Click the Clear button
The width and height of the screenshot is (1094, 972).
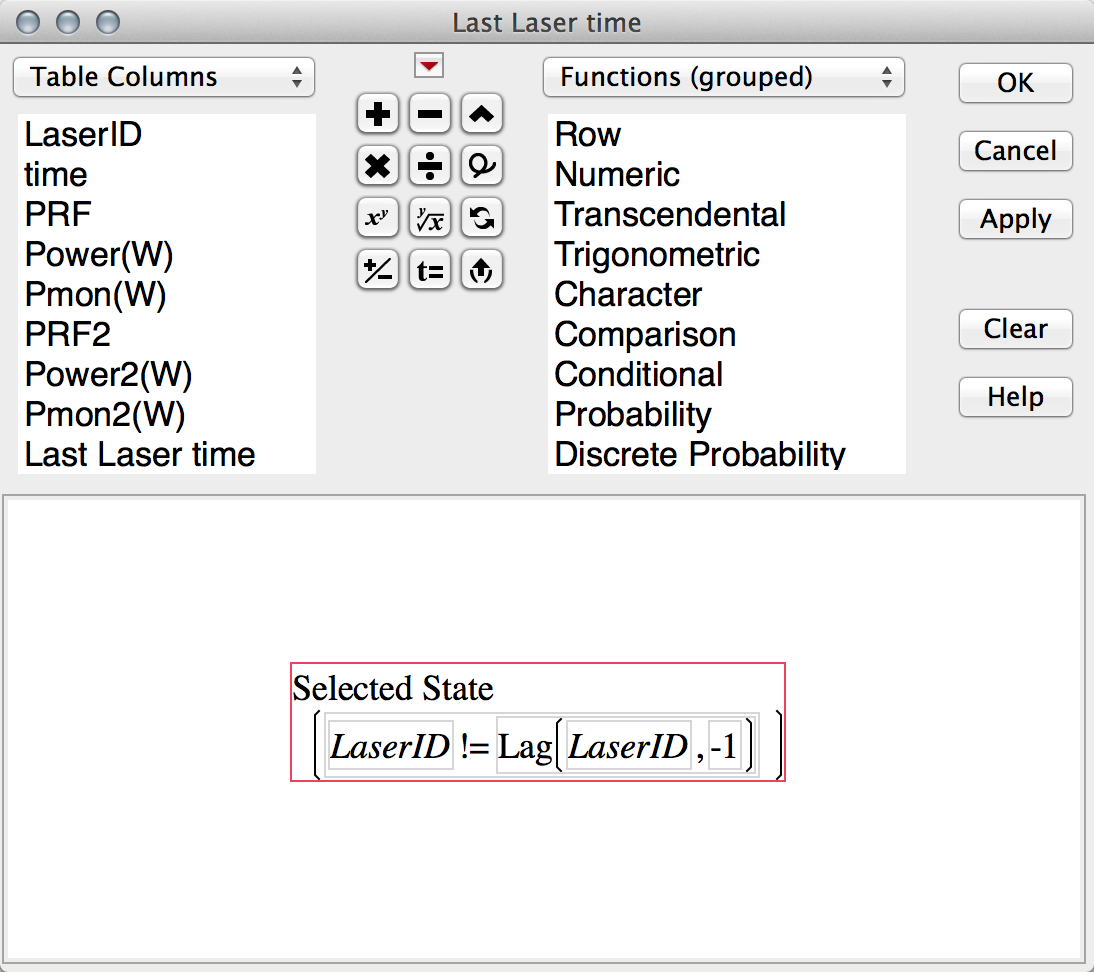[1015, 329]
